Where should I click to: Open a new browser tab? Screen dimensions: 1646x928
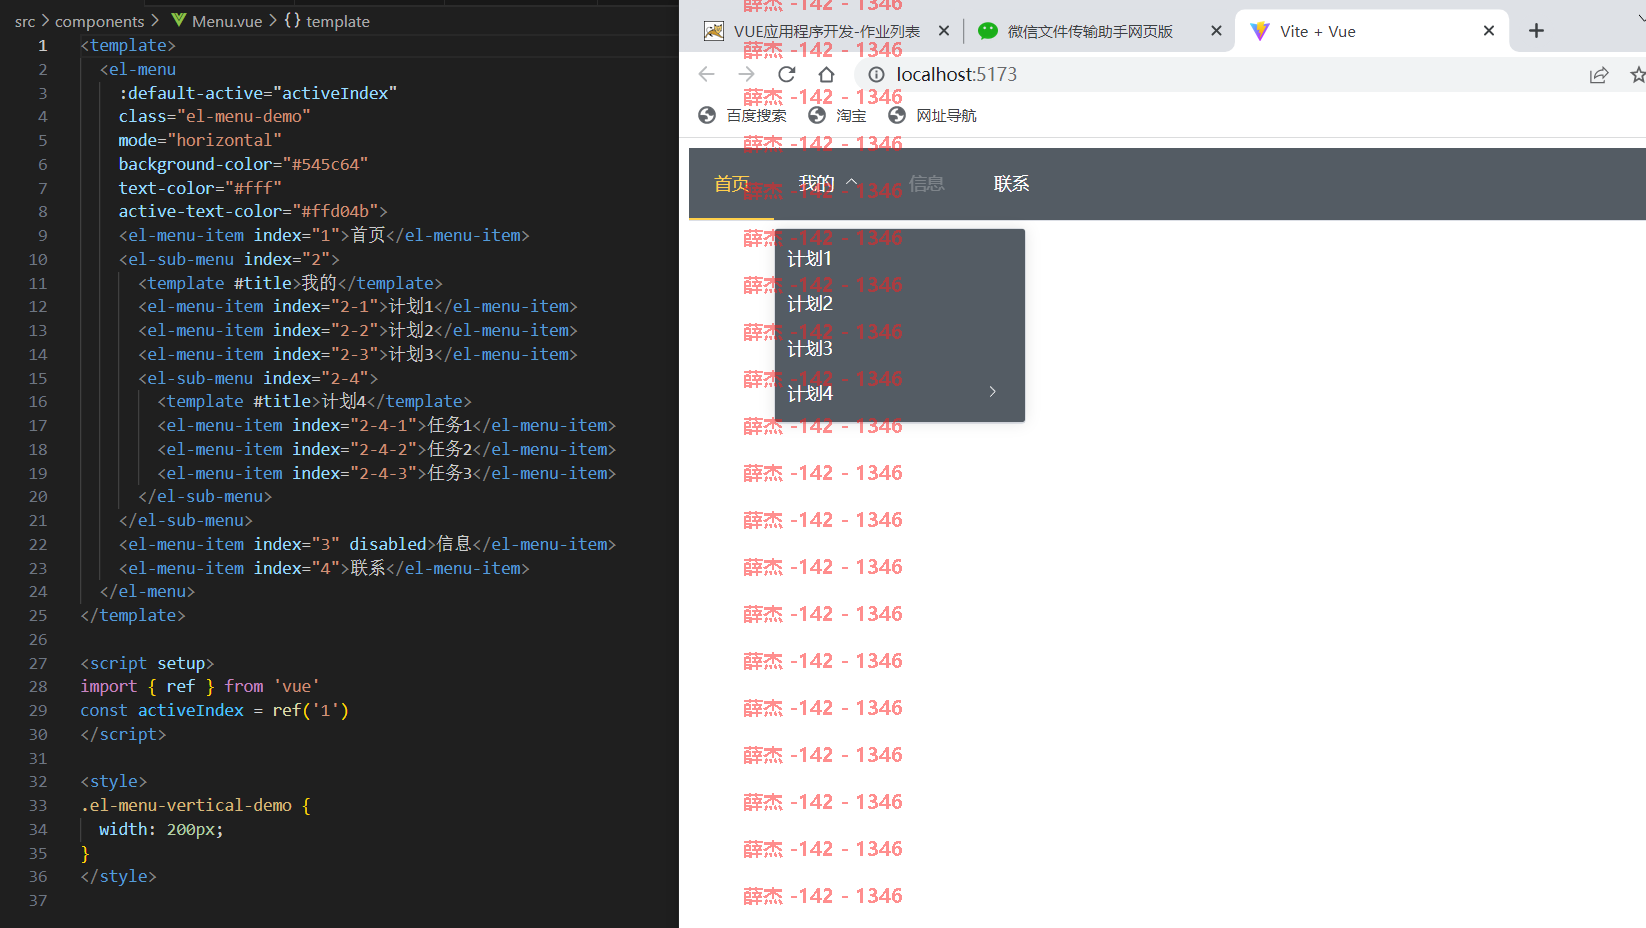pos(1536,31)
